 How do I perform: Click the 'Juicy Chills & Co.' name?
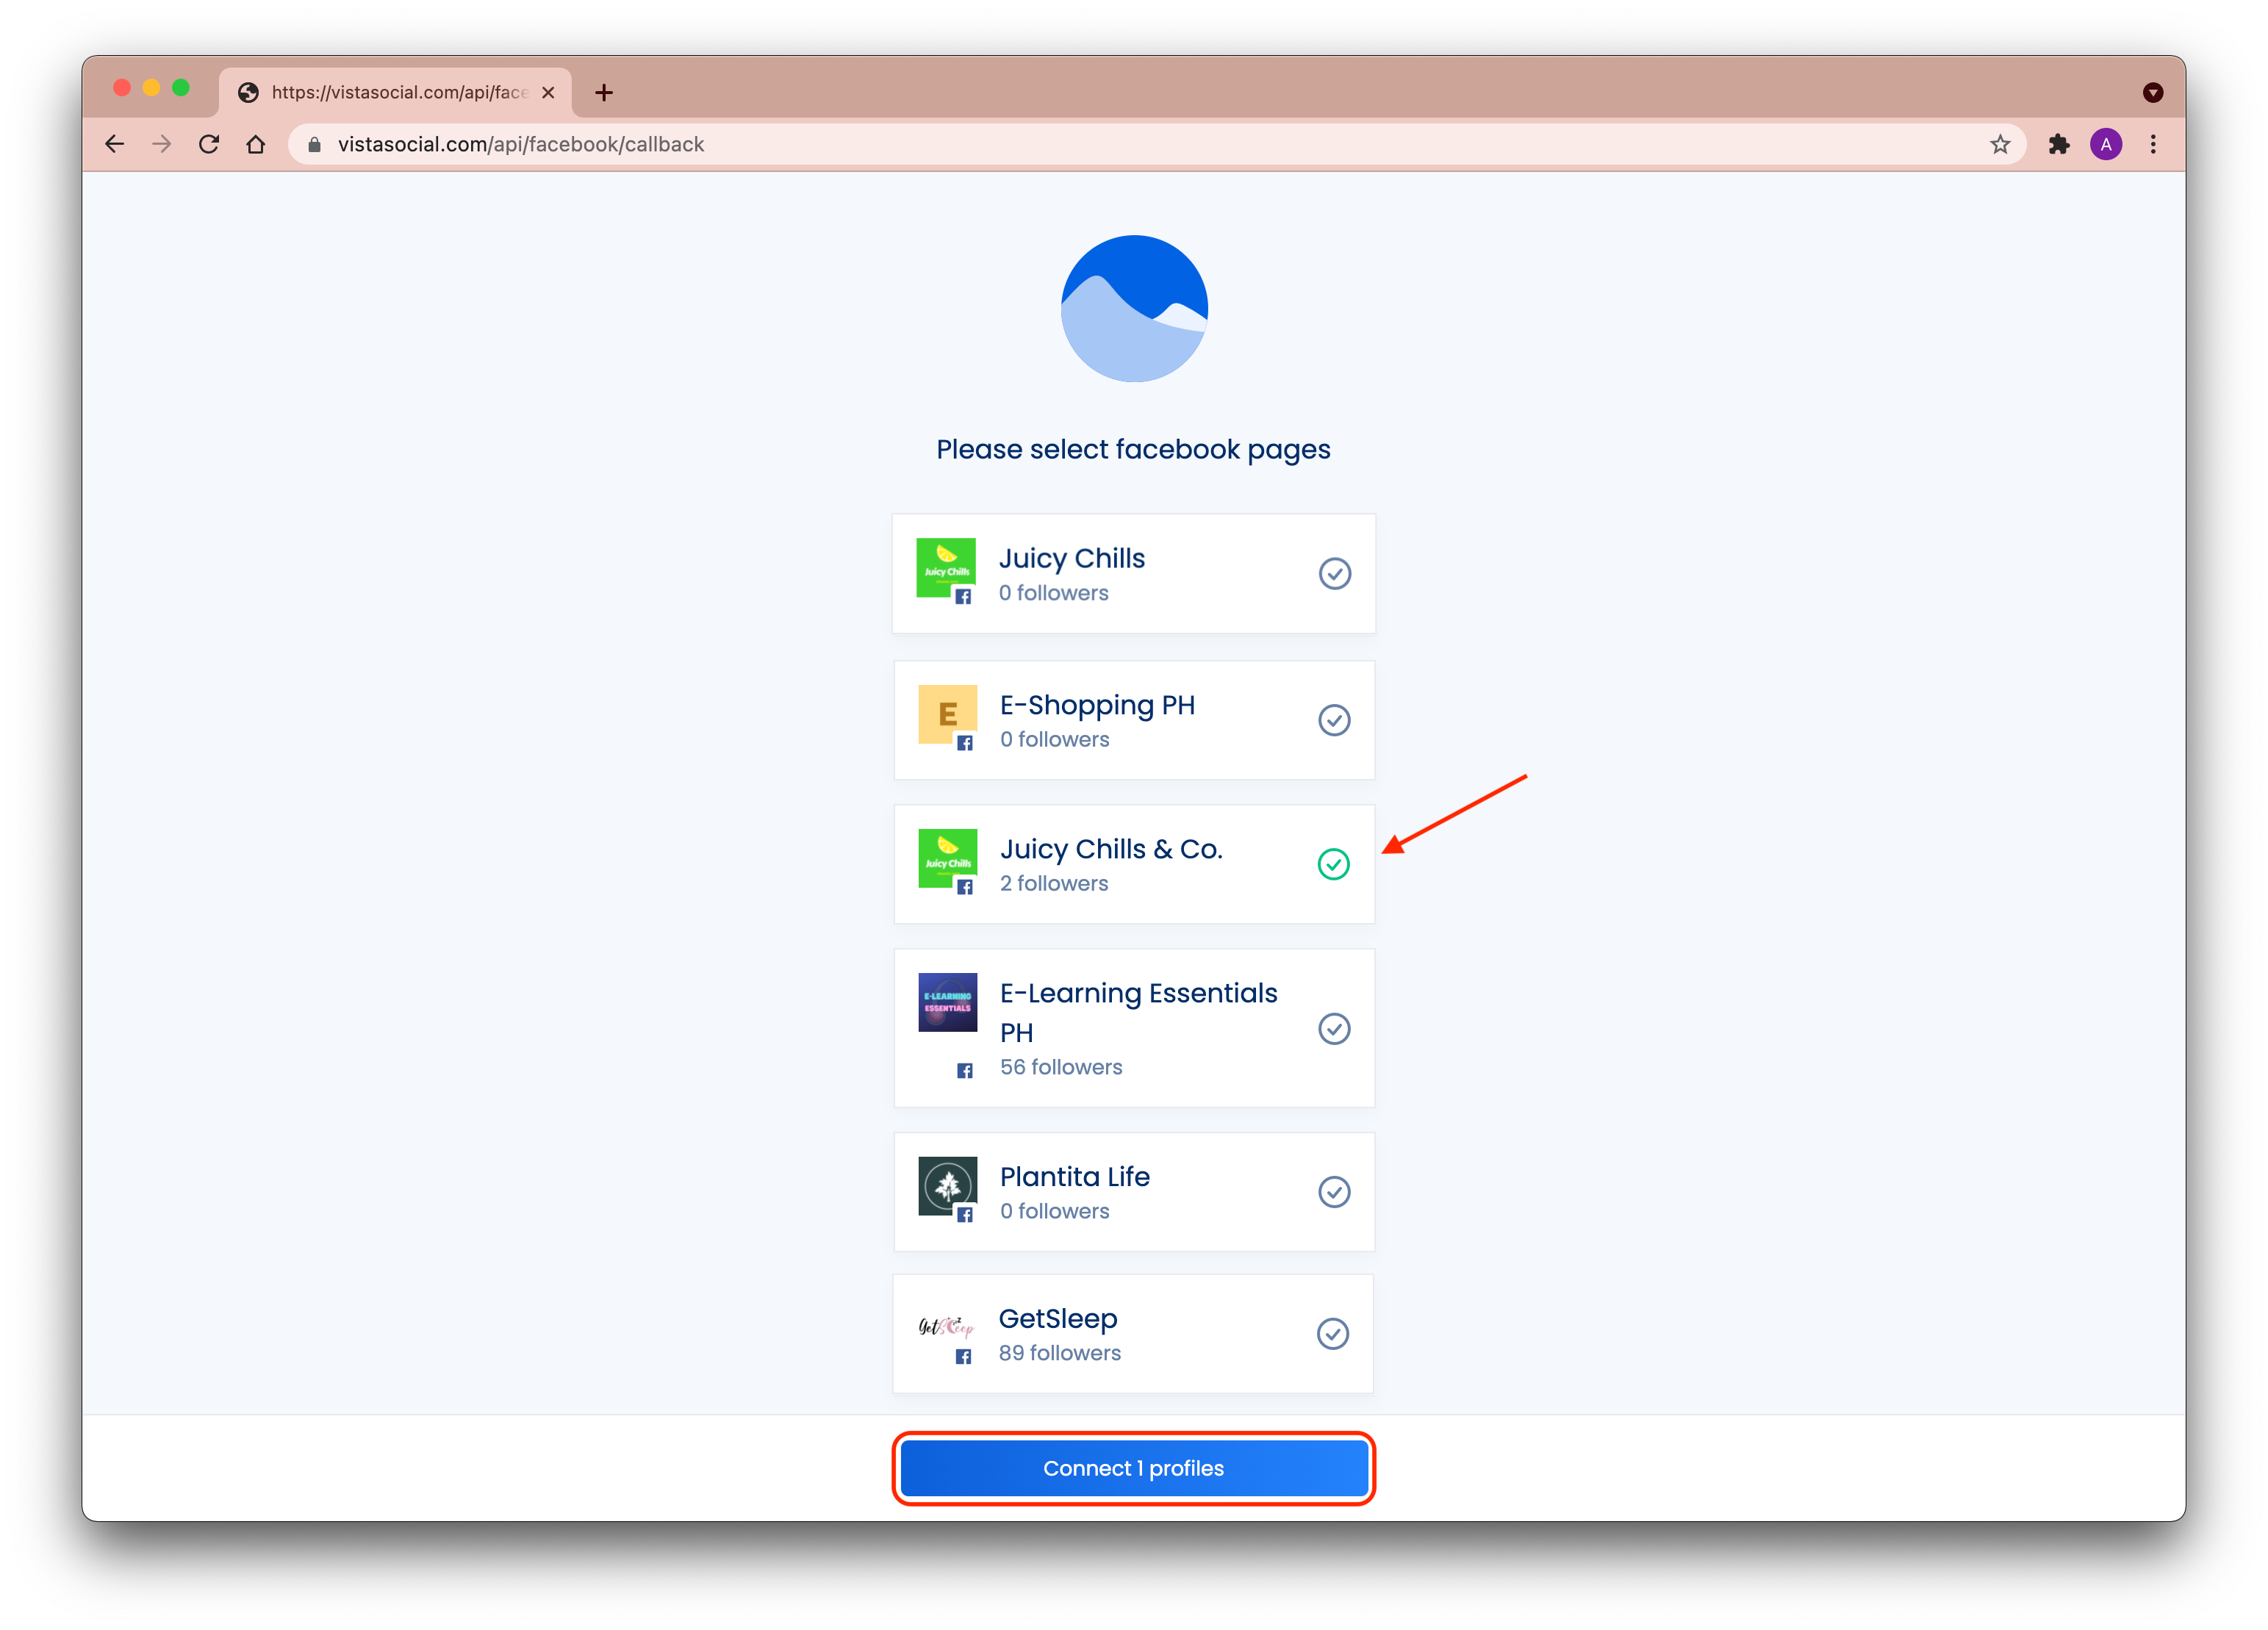(x=1111, y=850)
